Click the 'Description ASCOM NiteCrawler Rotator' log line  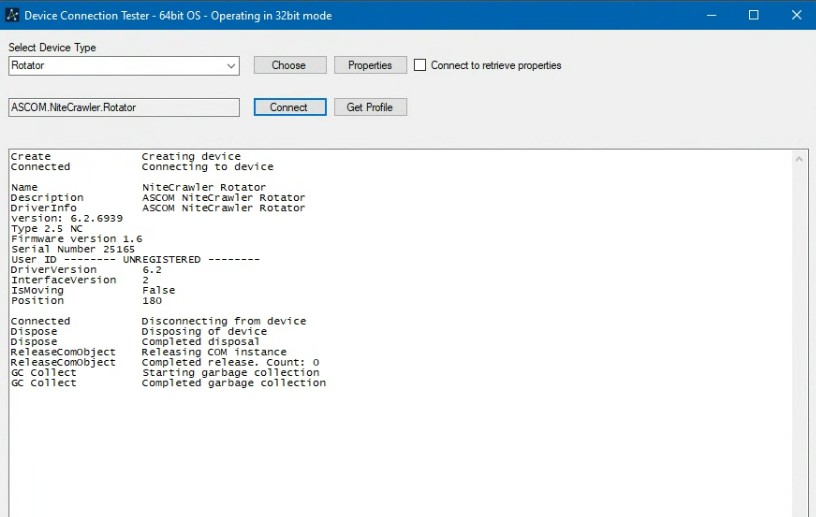coord(158,197)
